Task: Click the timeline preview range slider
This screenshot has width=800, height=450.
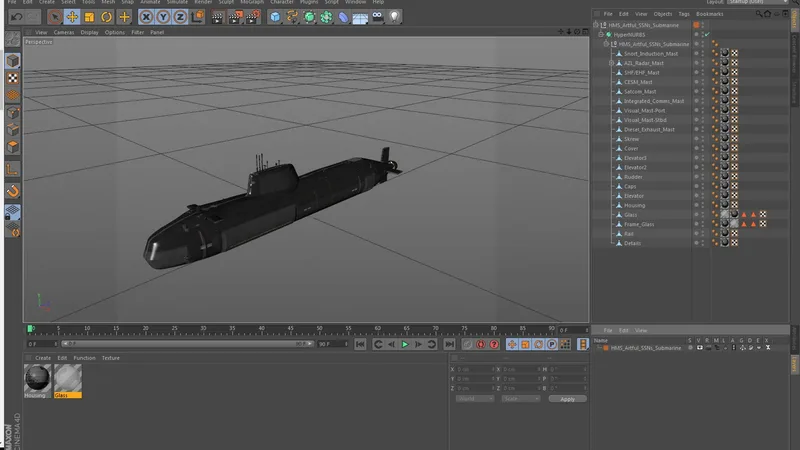Action: pos(188,344)
